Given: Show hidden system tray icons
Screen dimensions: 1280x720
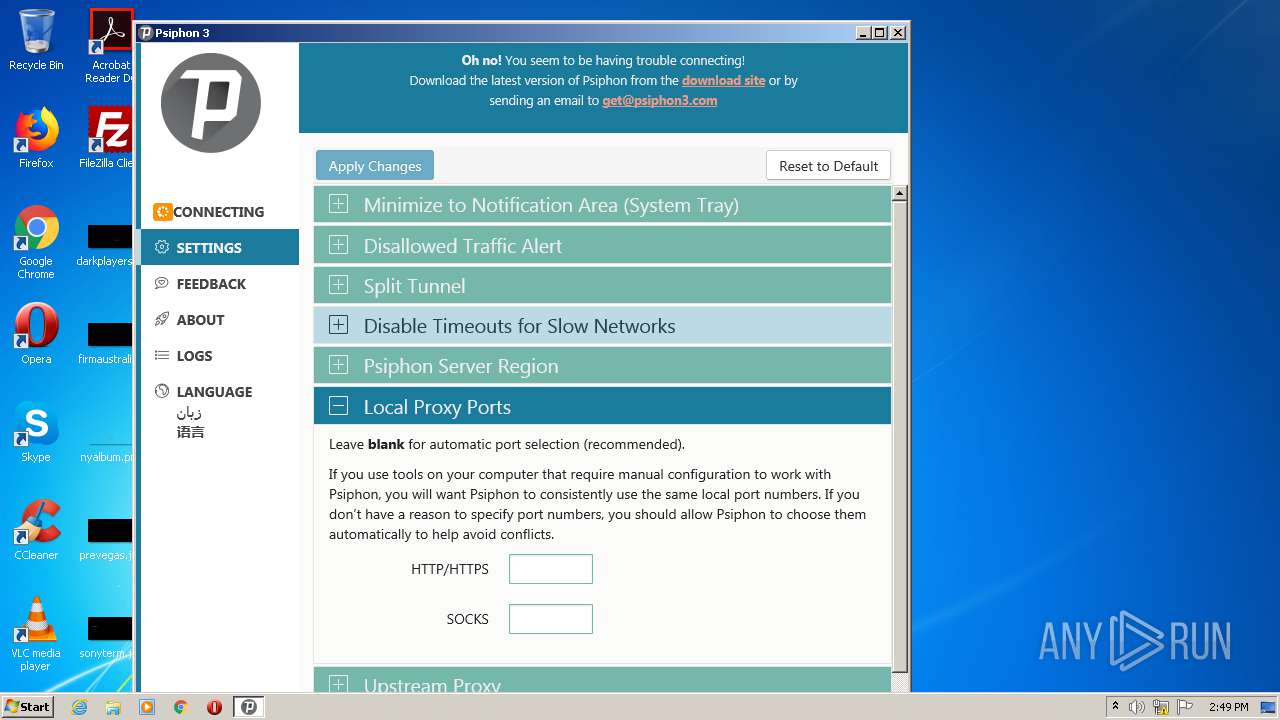Looking at the screenshot, I should coord(1115,707).
